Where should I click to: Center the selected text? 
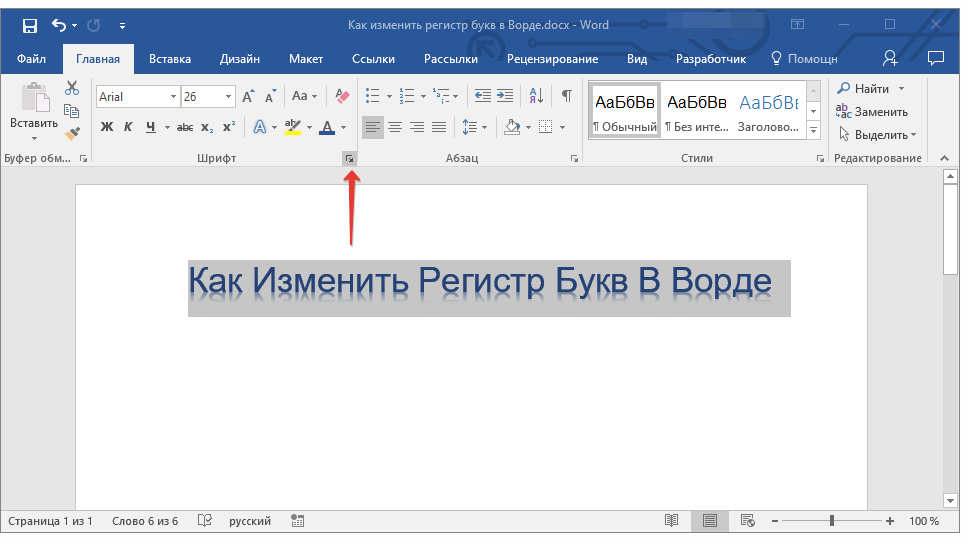(x=395, y=127)
